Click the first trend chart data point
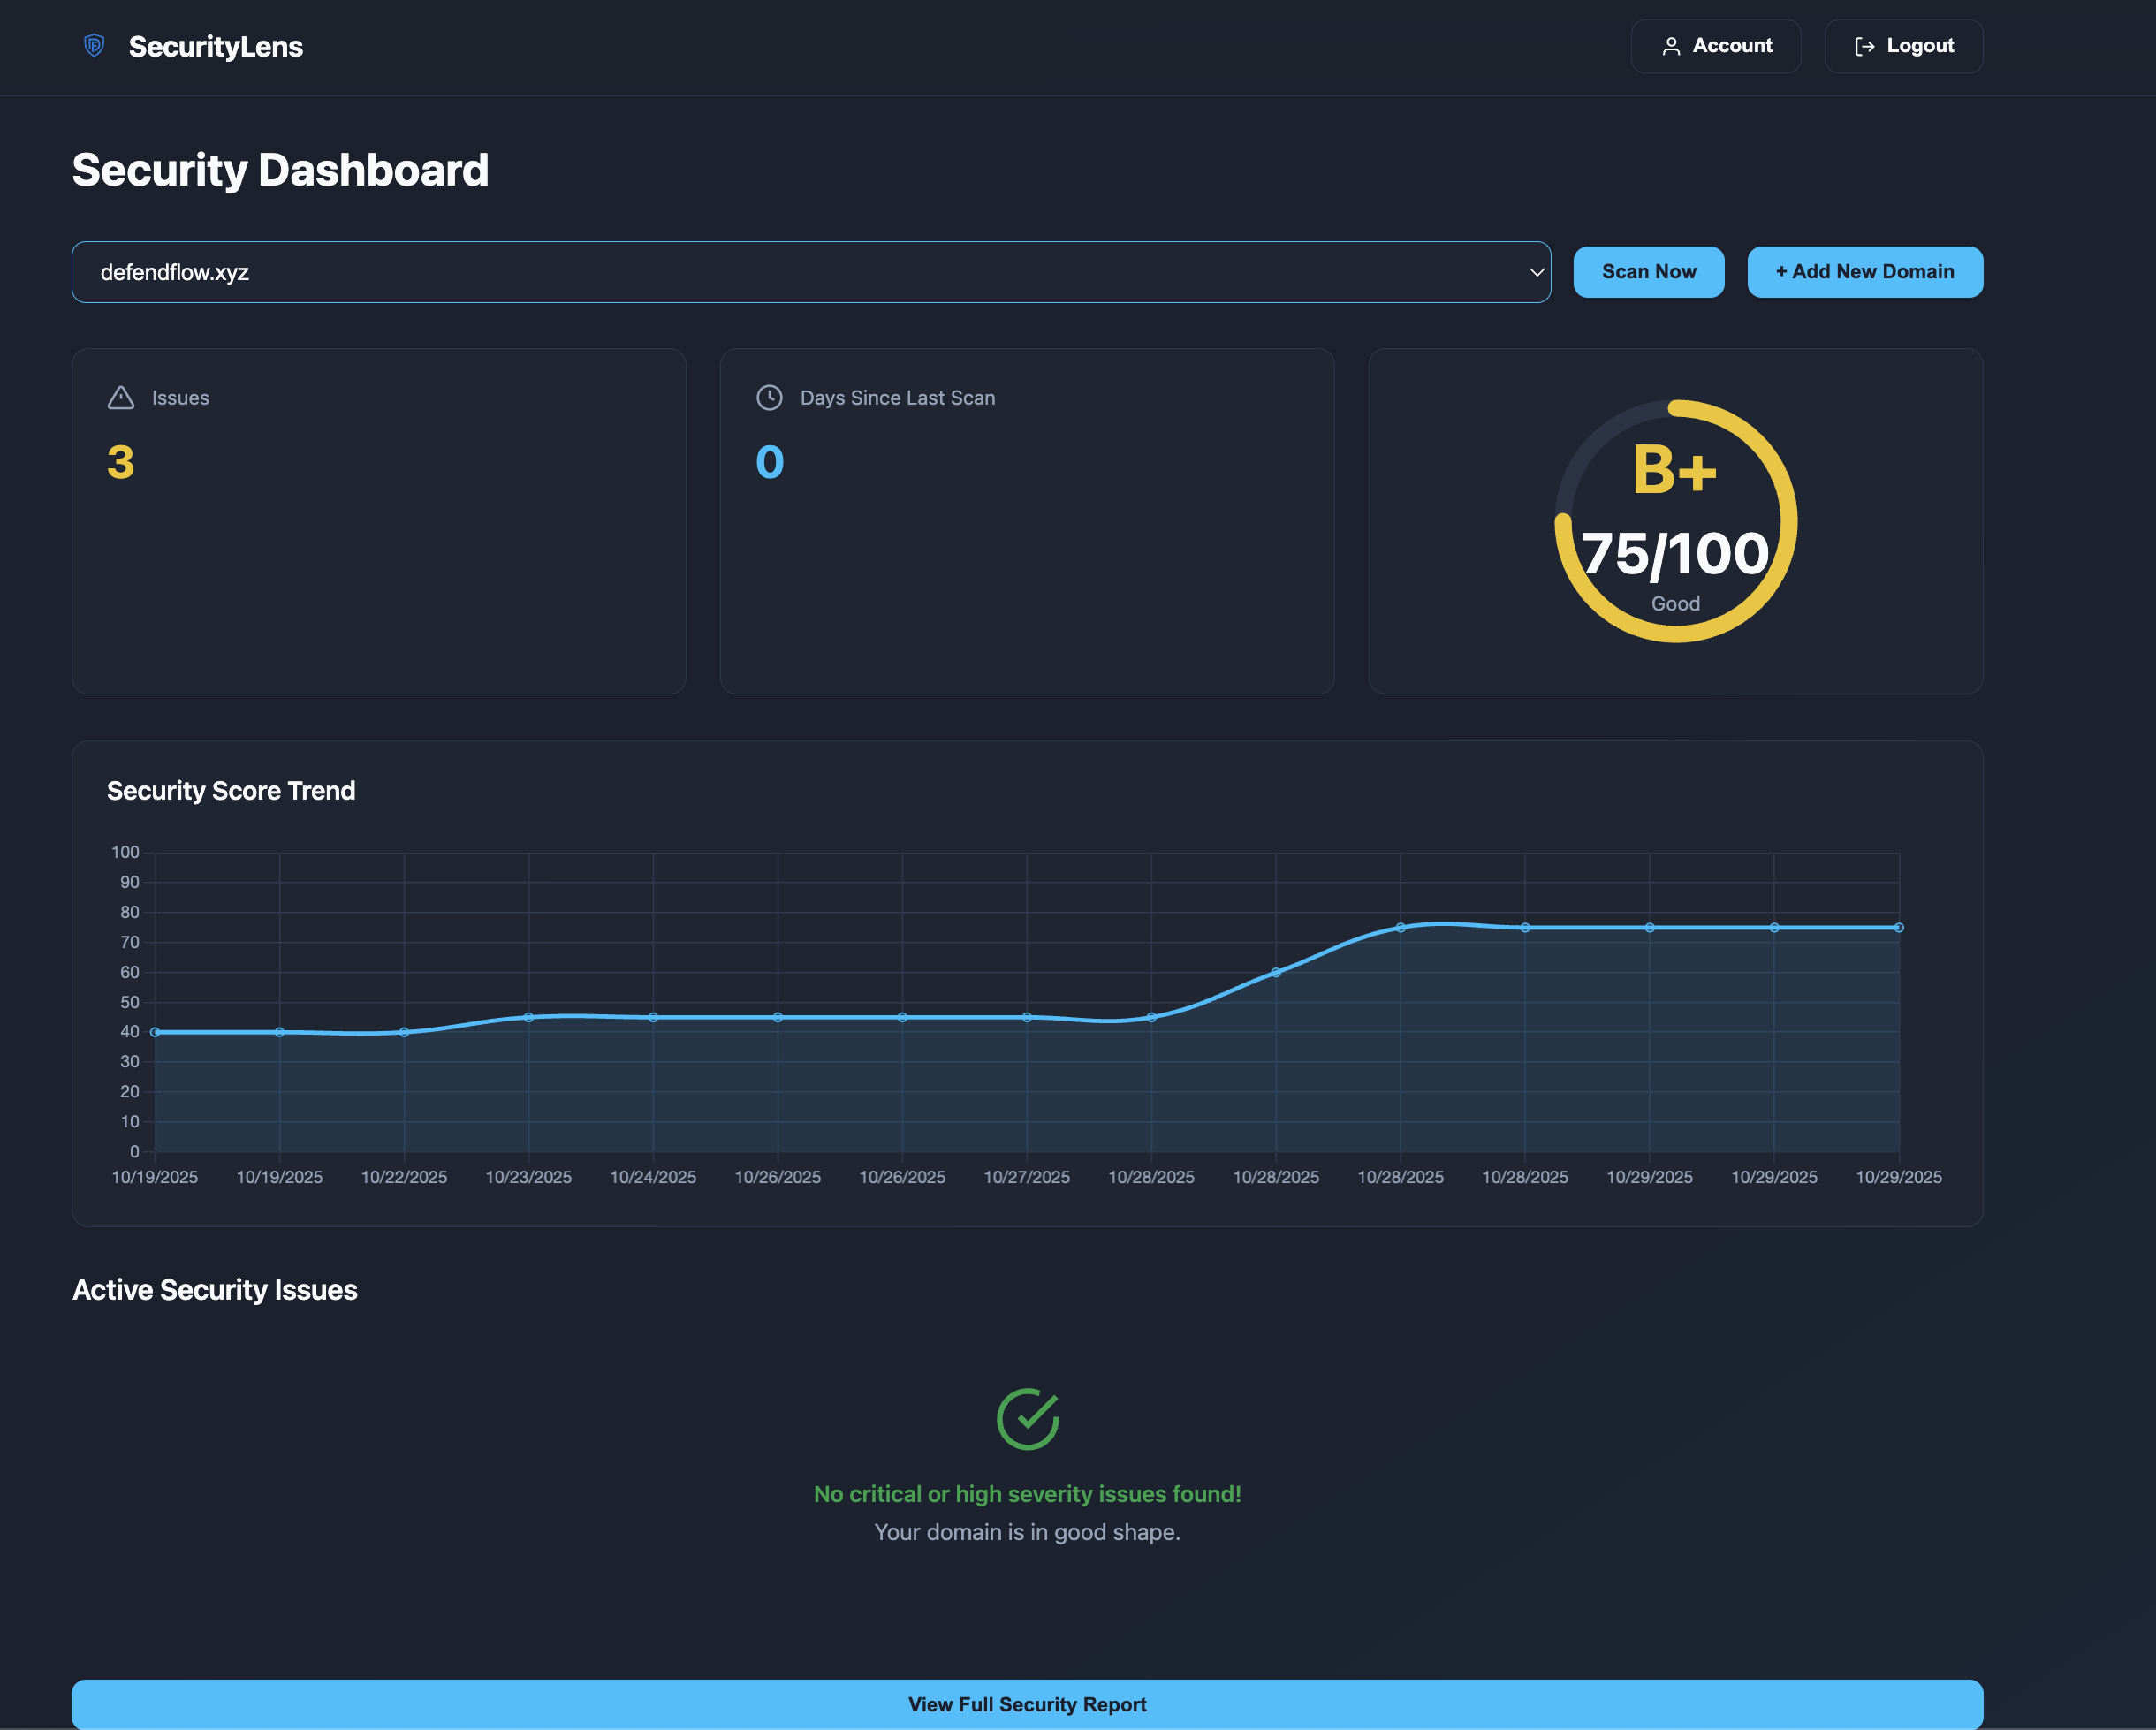2156x1730 pixels. [x=155, y=1032]
